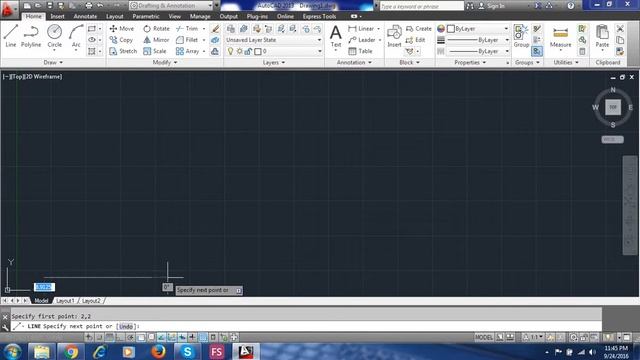Choose the Array command
The height and width of the screenshot is (360, 640).
(187, 51)
